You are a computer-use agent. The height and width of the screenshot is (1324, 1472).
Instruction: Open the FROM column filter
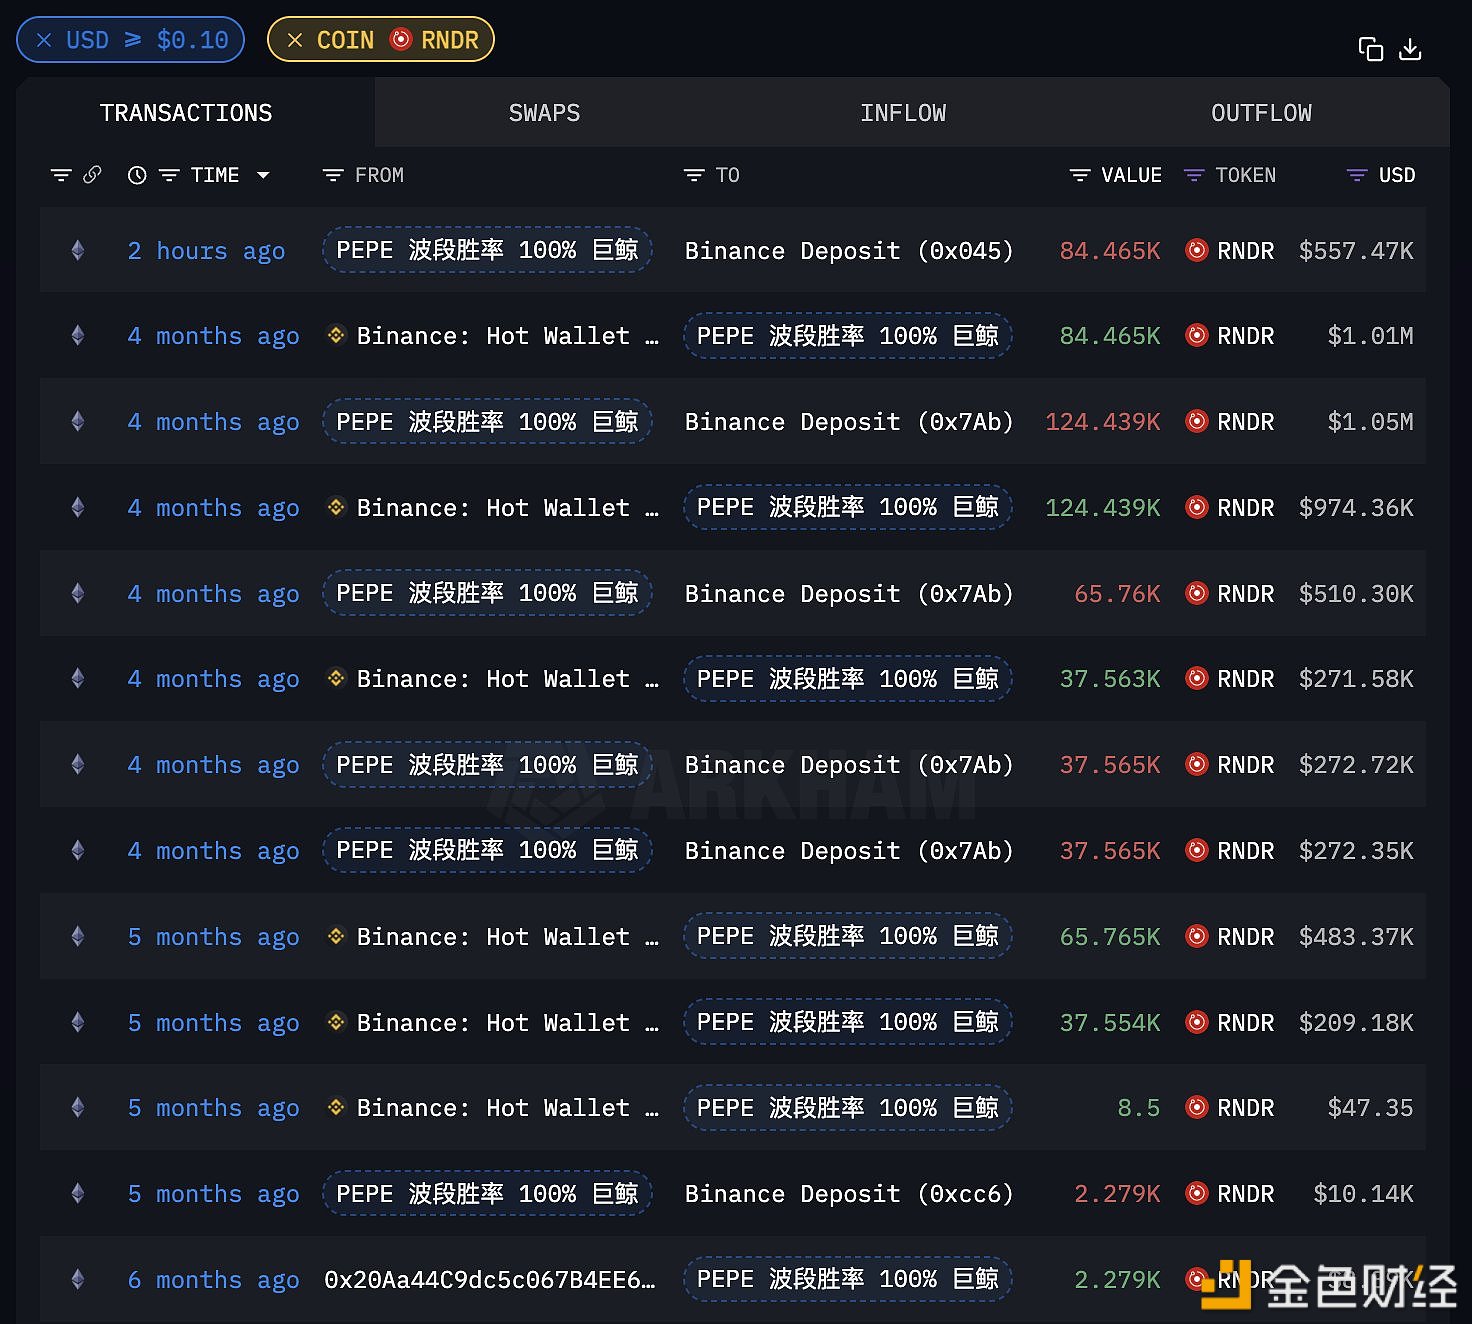pyautogui.click(x=333, y=175)
